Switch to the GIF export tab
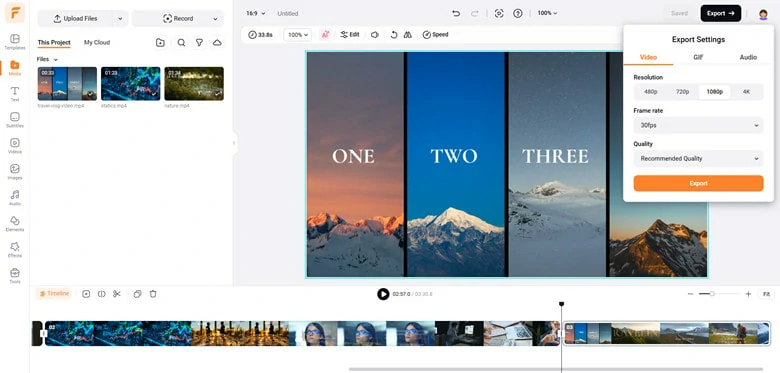This screenshot has height=373, width=780. (x=698, y=57)
